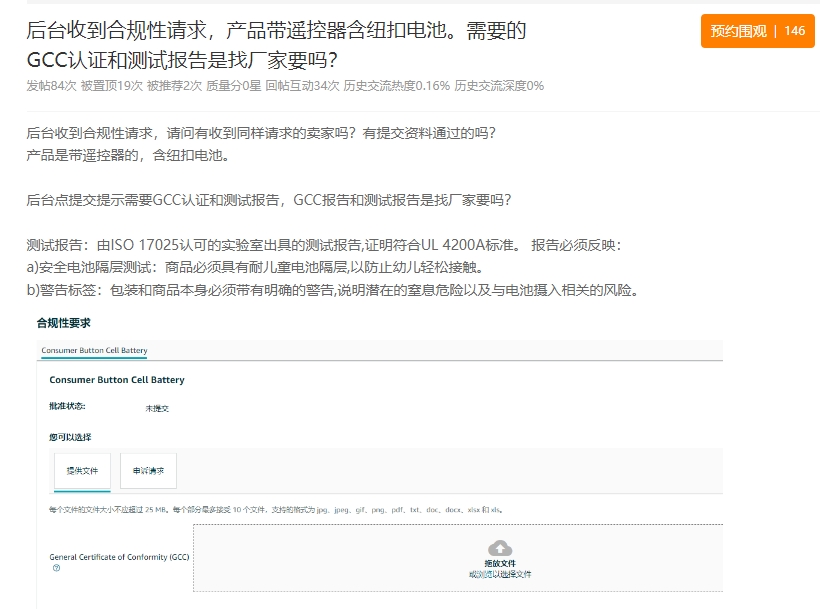The height and width of the screenshot is (609, 827).
Task: Click the 合规性要求 heading in the embedded image
Action: (x=63, y=323)
